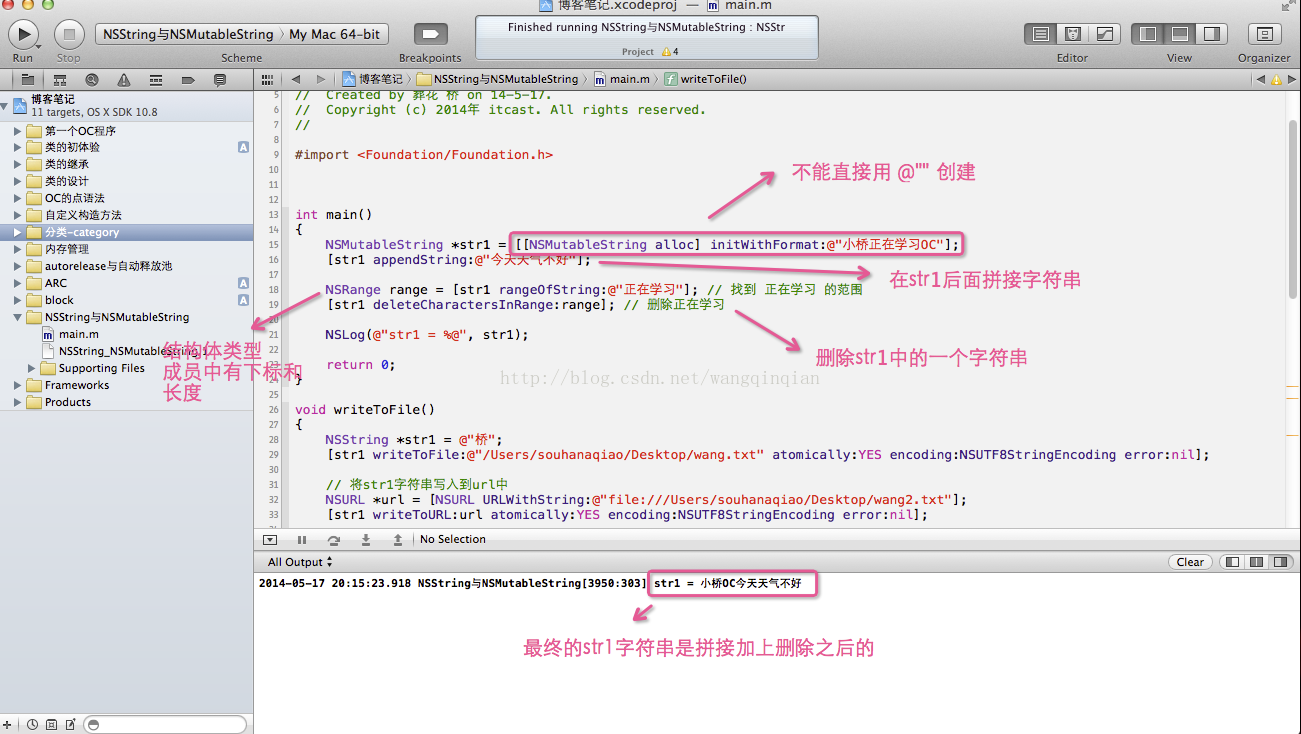1301x734 pixels.
Task: Select the block folder row
Action: 126,300
